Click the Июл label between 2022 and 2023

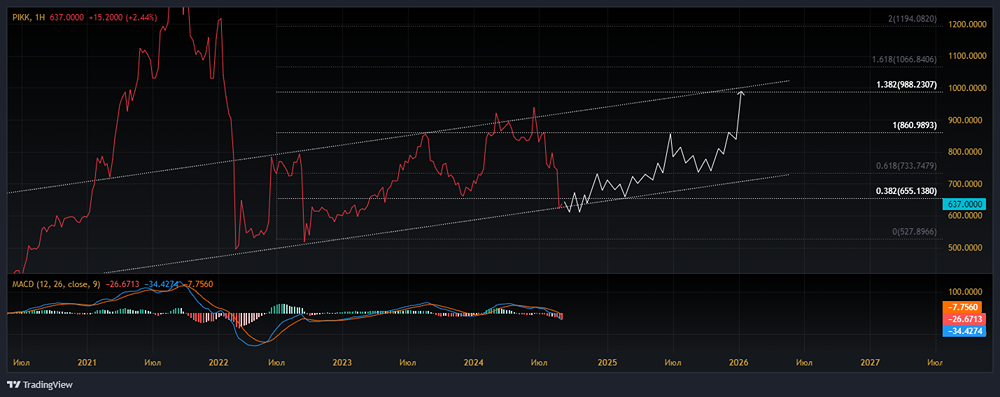pos(276,363)
